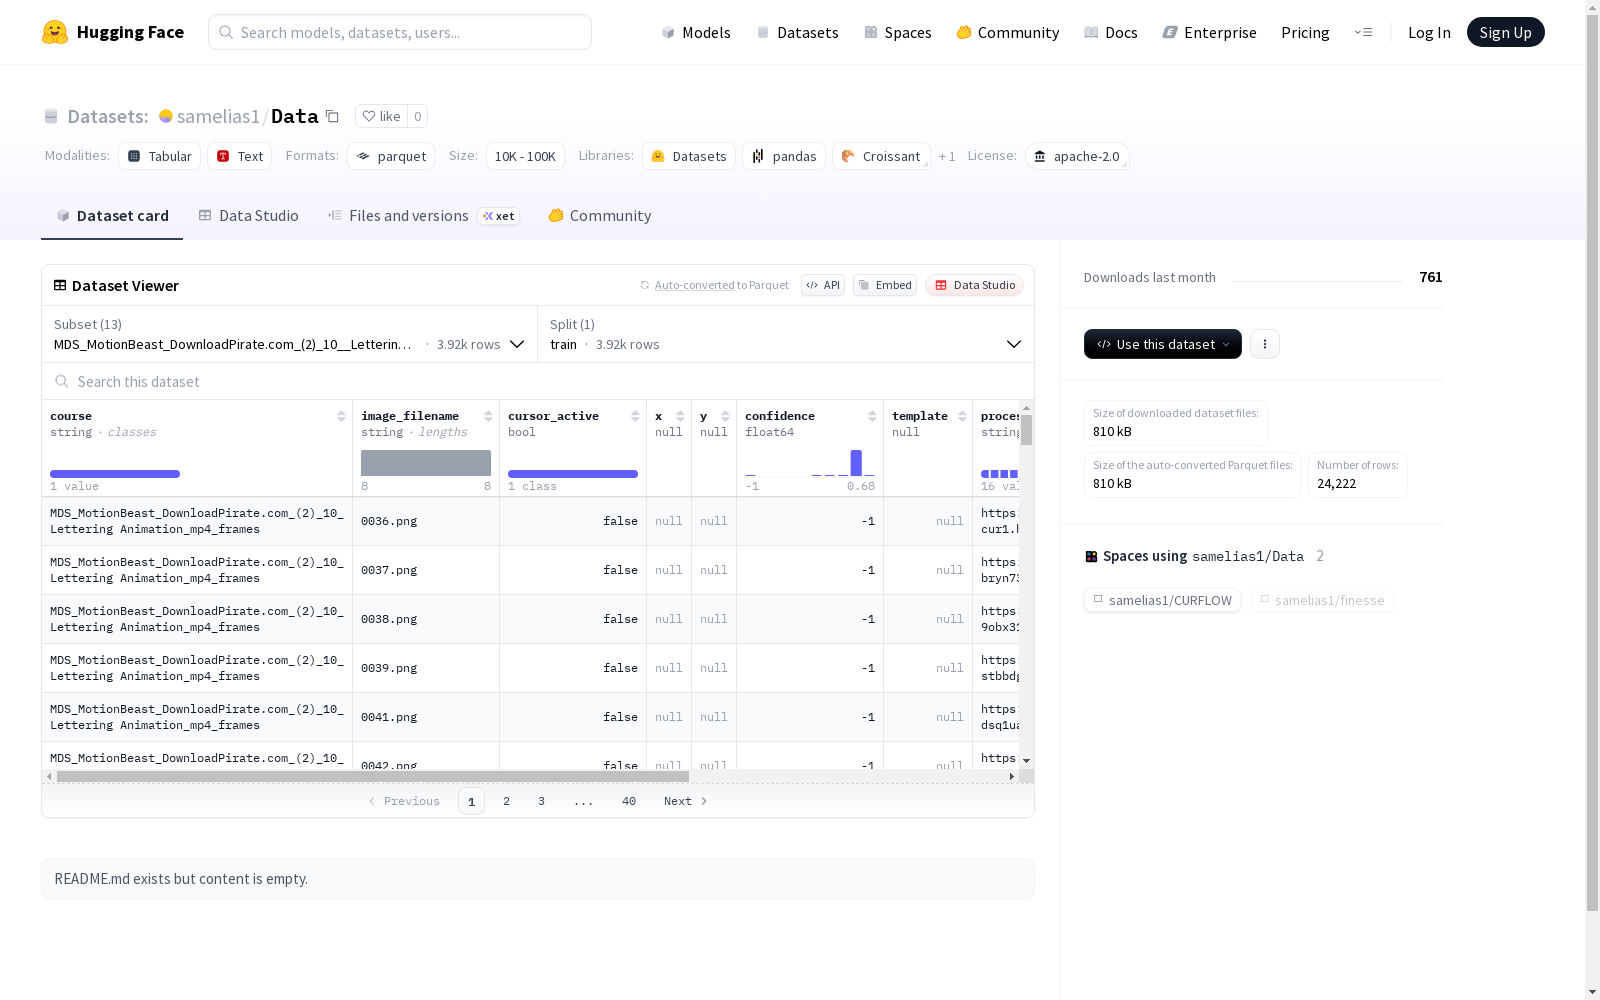Open Data Studio from viewer header
Screen dimensions: 1600x1000
[975, 285]
